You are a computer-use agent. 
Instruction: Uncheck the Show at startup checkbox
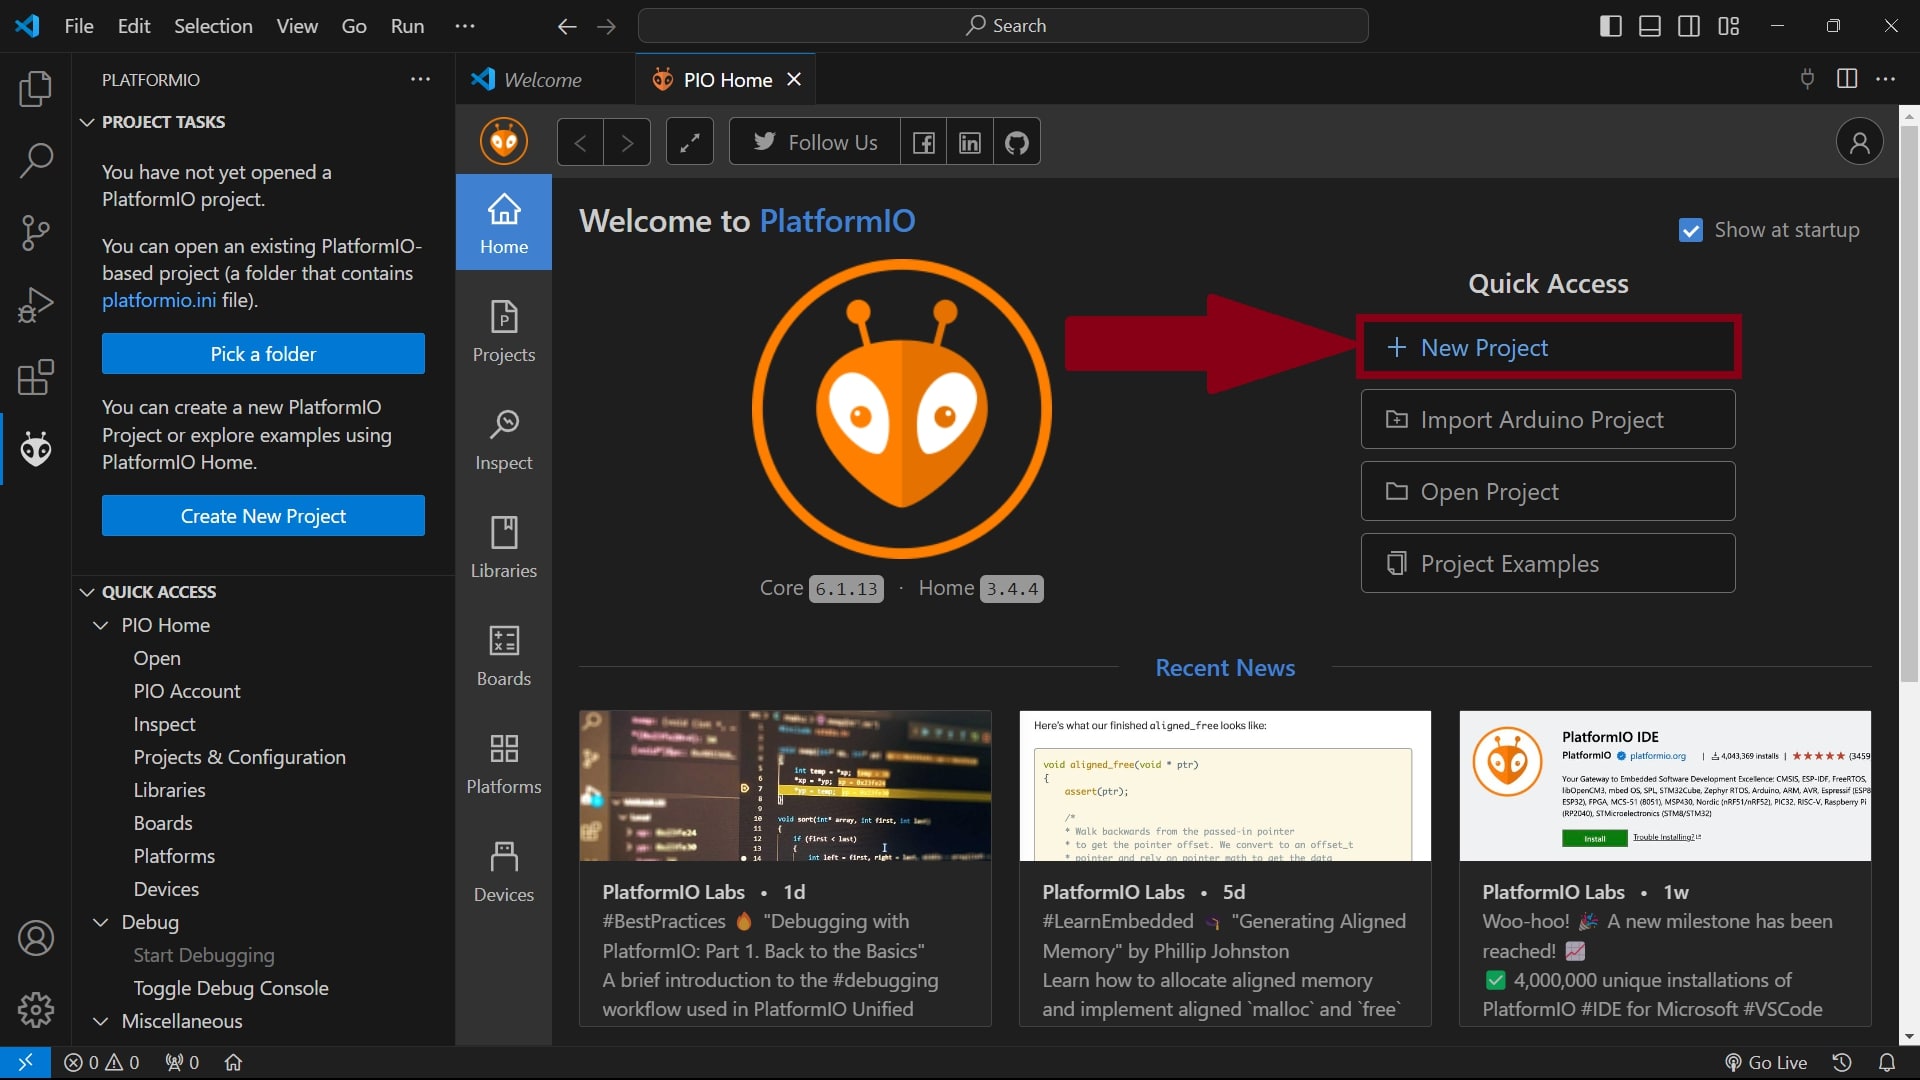(x=1690, y=231)
